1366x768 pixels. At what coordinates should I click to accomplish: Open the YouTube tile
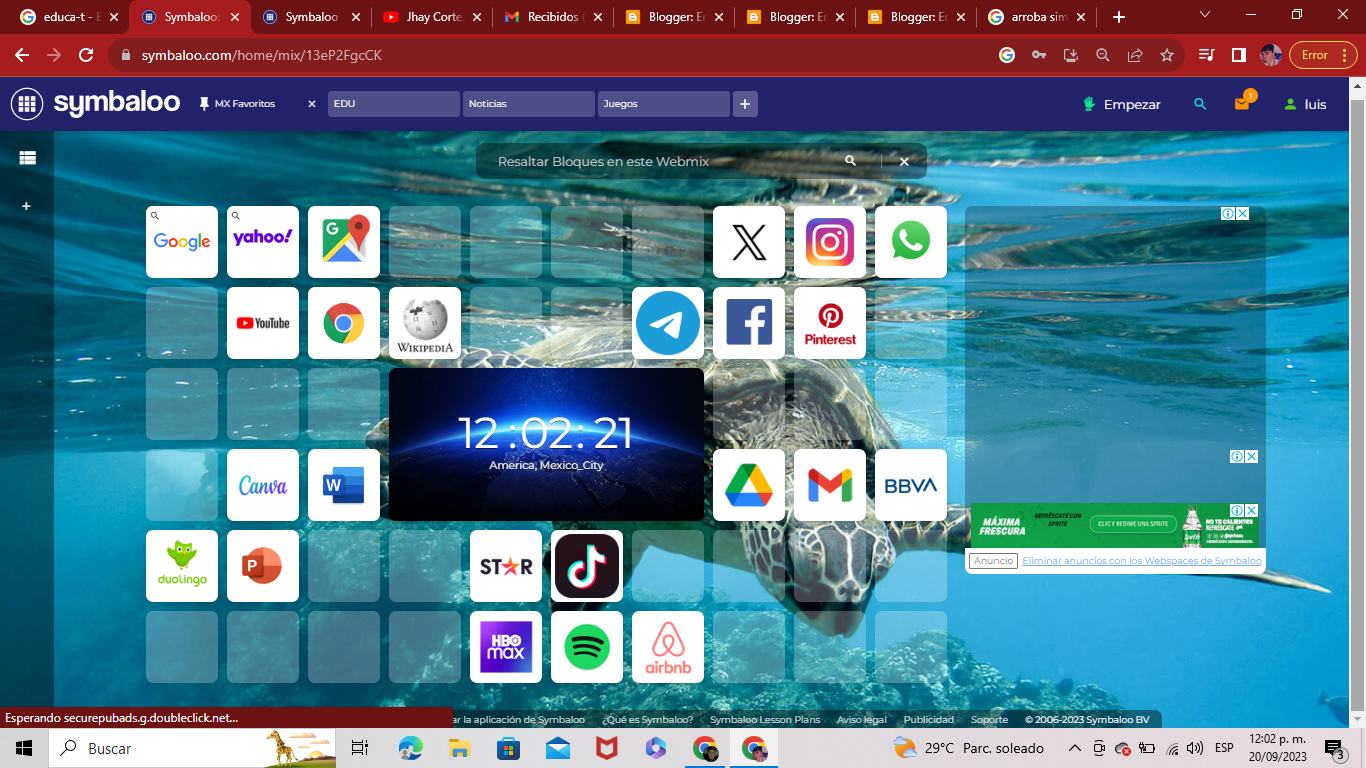coord(263,323)
